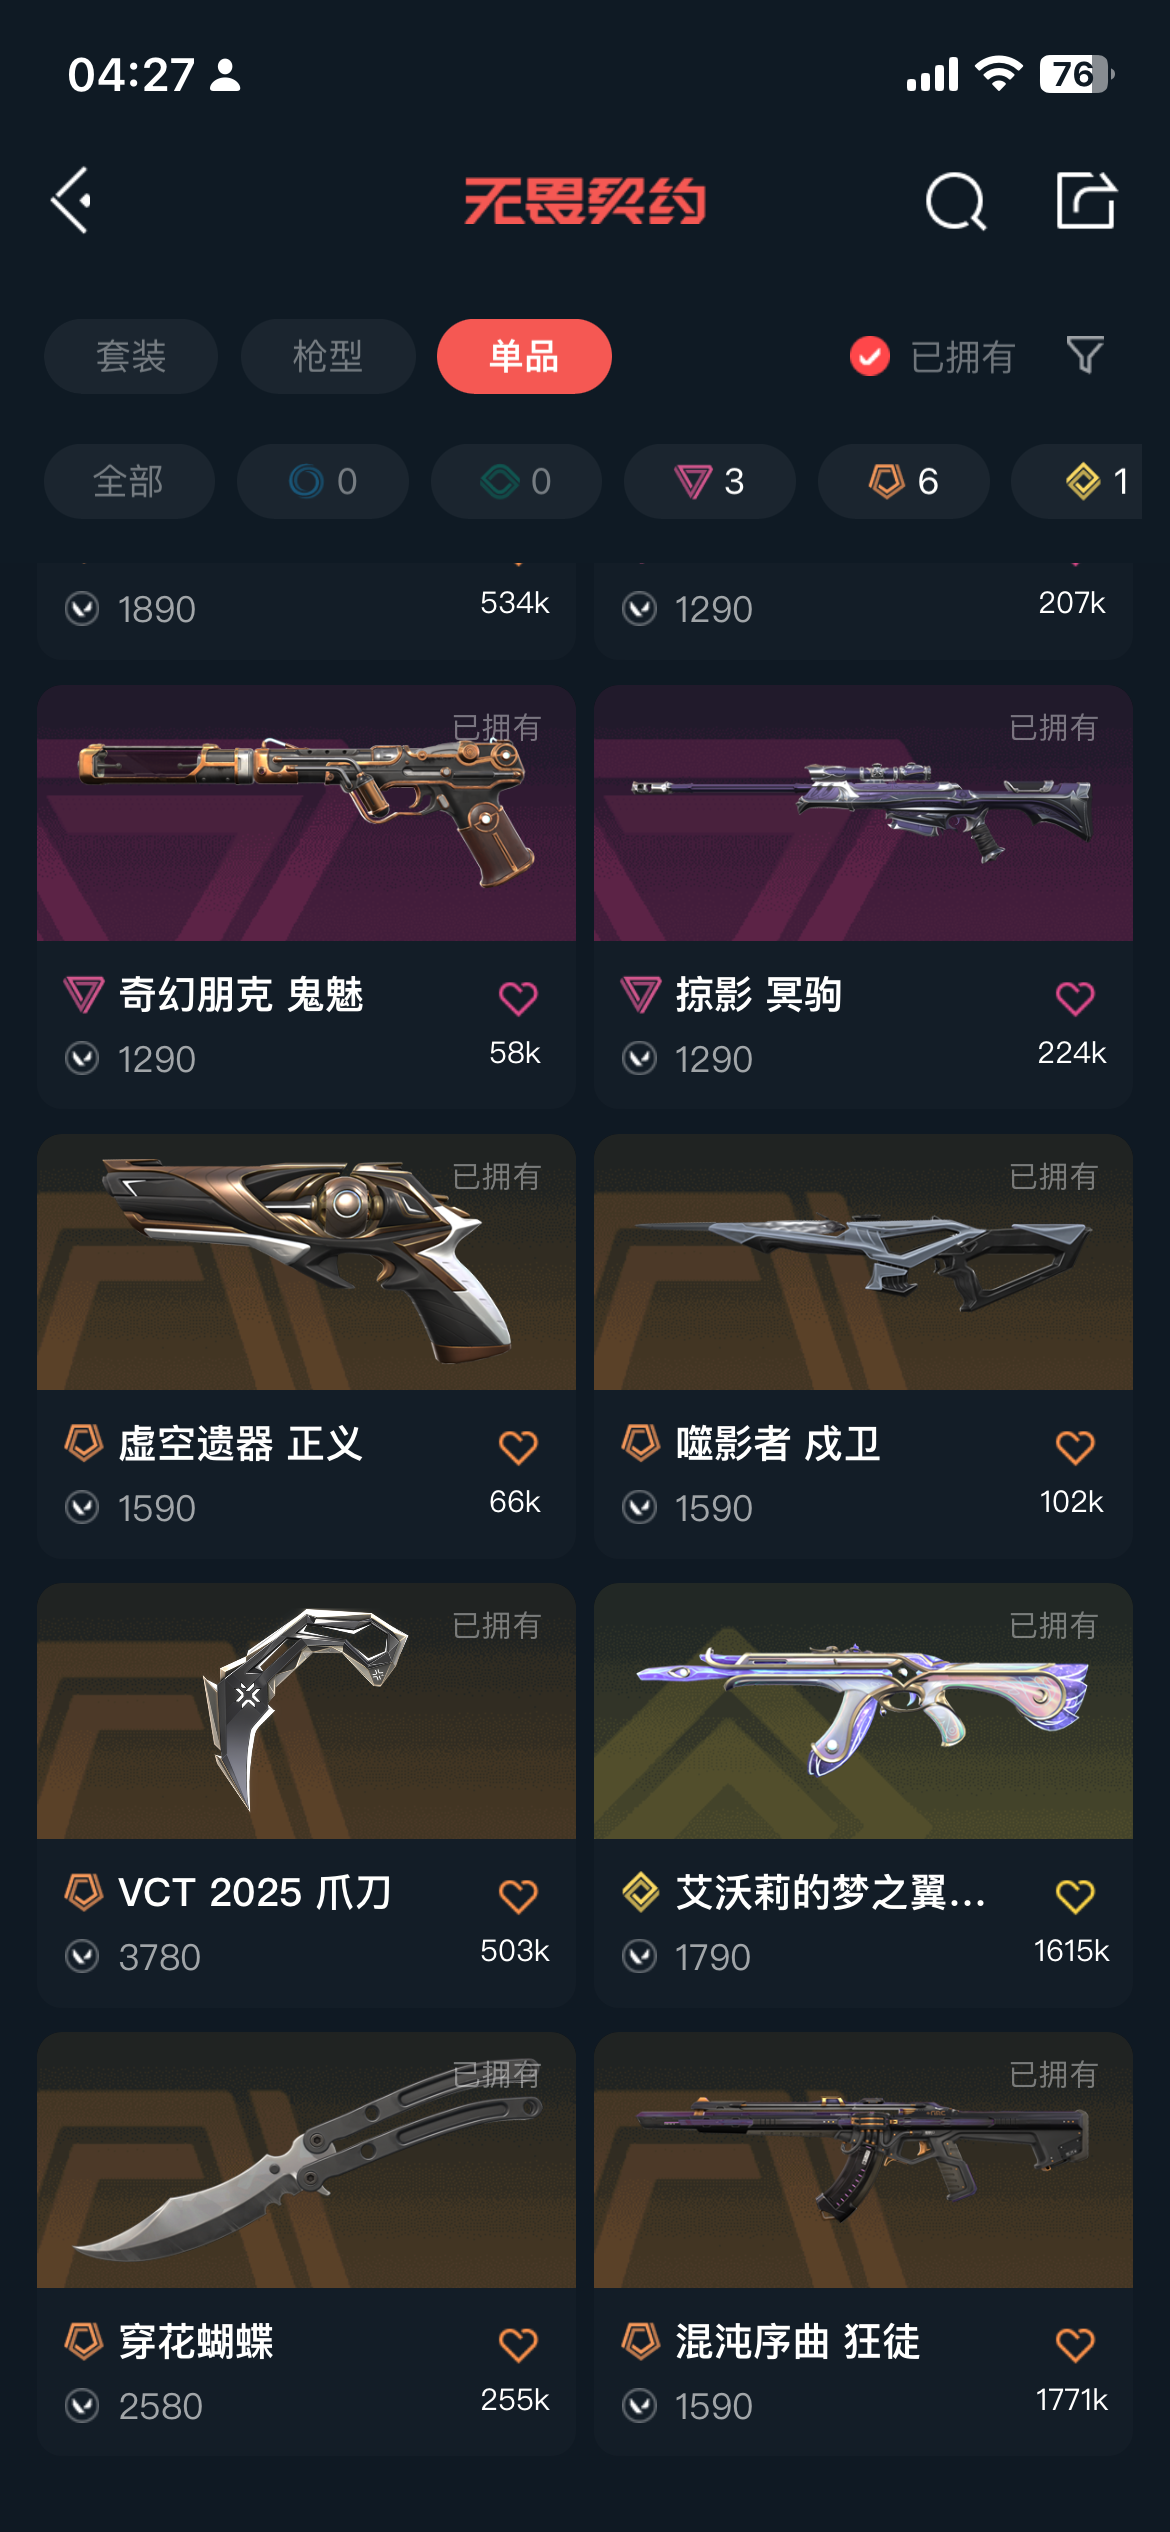
Task: Like 混沌序曲 狂徒 via heart icon
Action: (1075, 2345)
